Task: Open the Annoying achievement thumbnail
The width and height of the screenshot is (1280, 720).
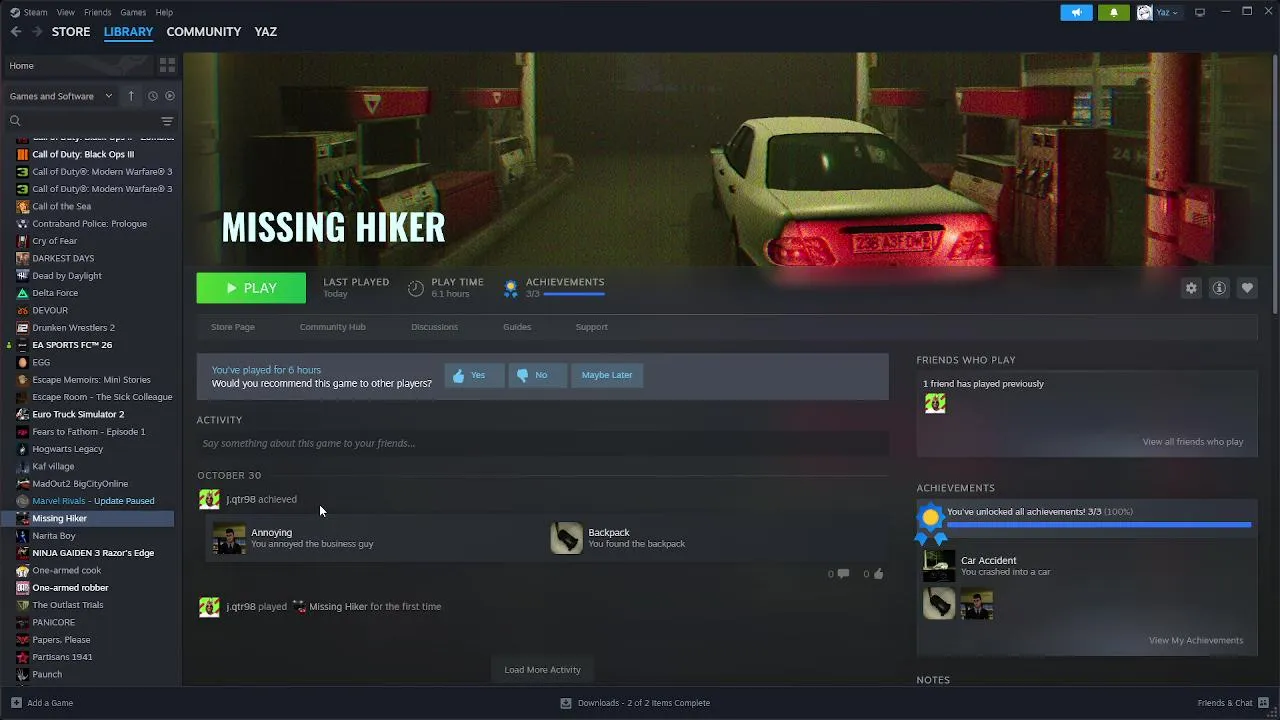Action: [229, 538]
